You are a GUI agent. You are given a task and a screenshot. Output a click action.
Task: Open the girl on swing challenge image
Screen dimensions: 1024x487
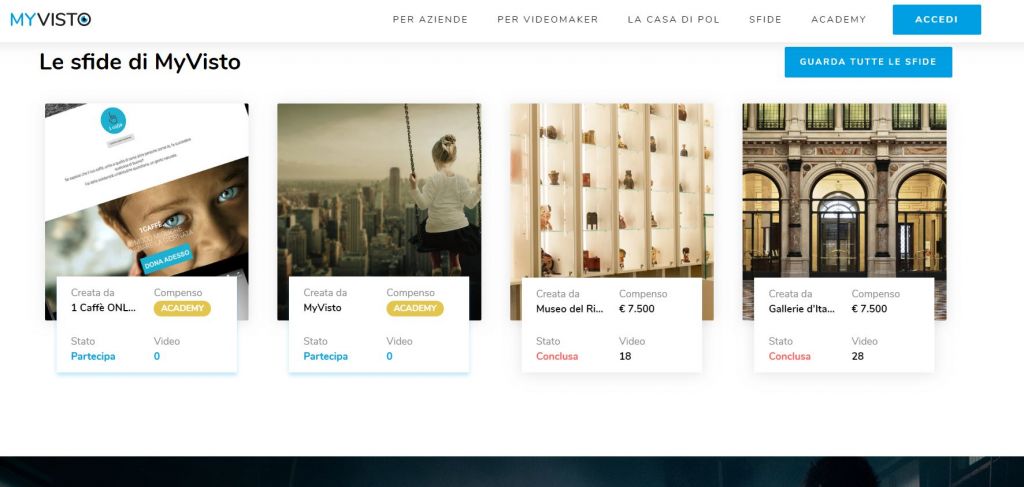click(x=379, y=190)
